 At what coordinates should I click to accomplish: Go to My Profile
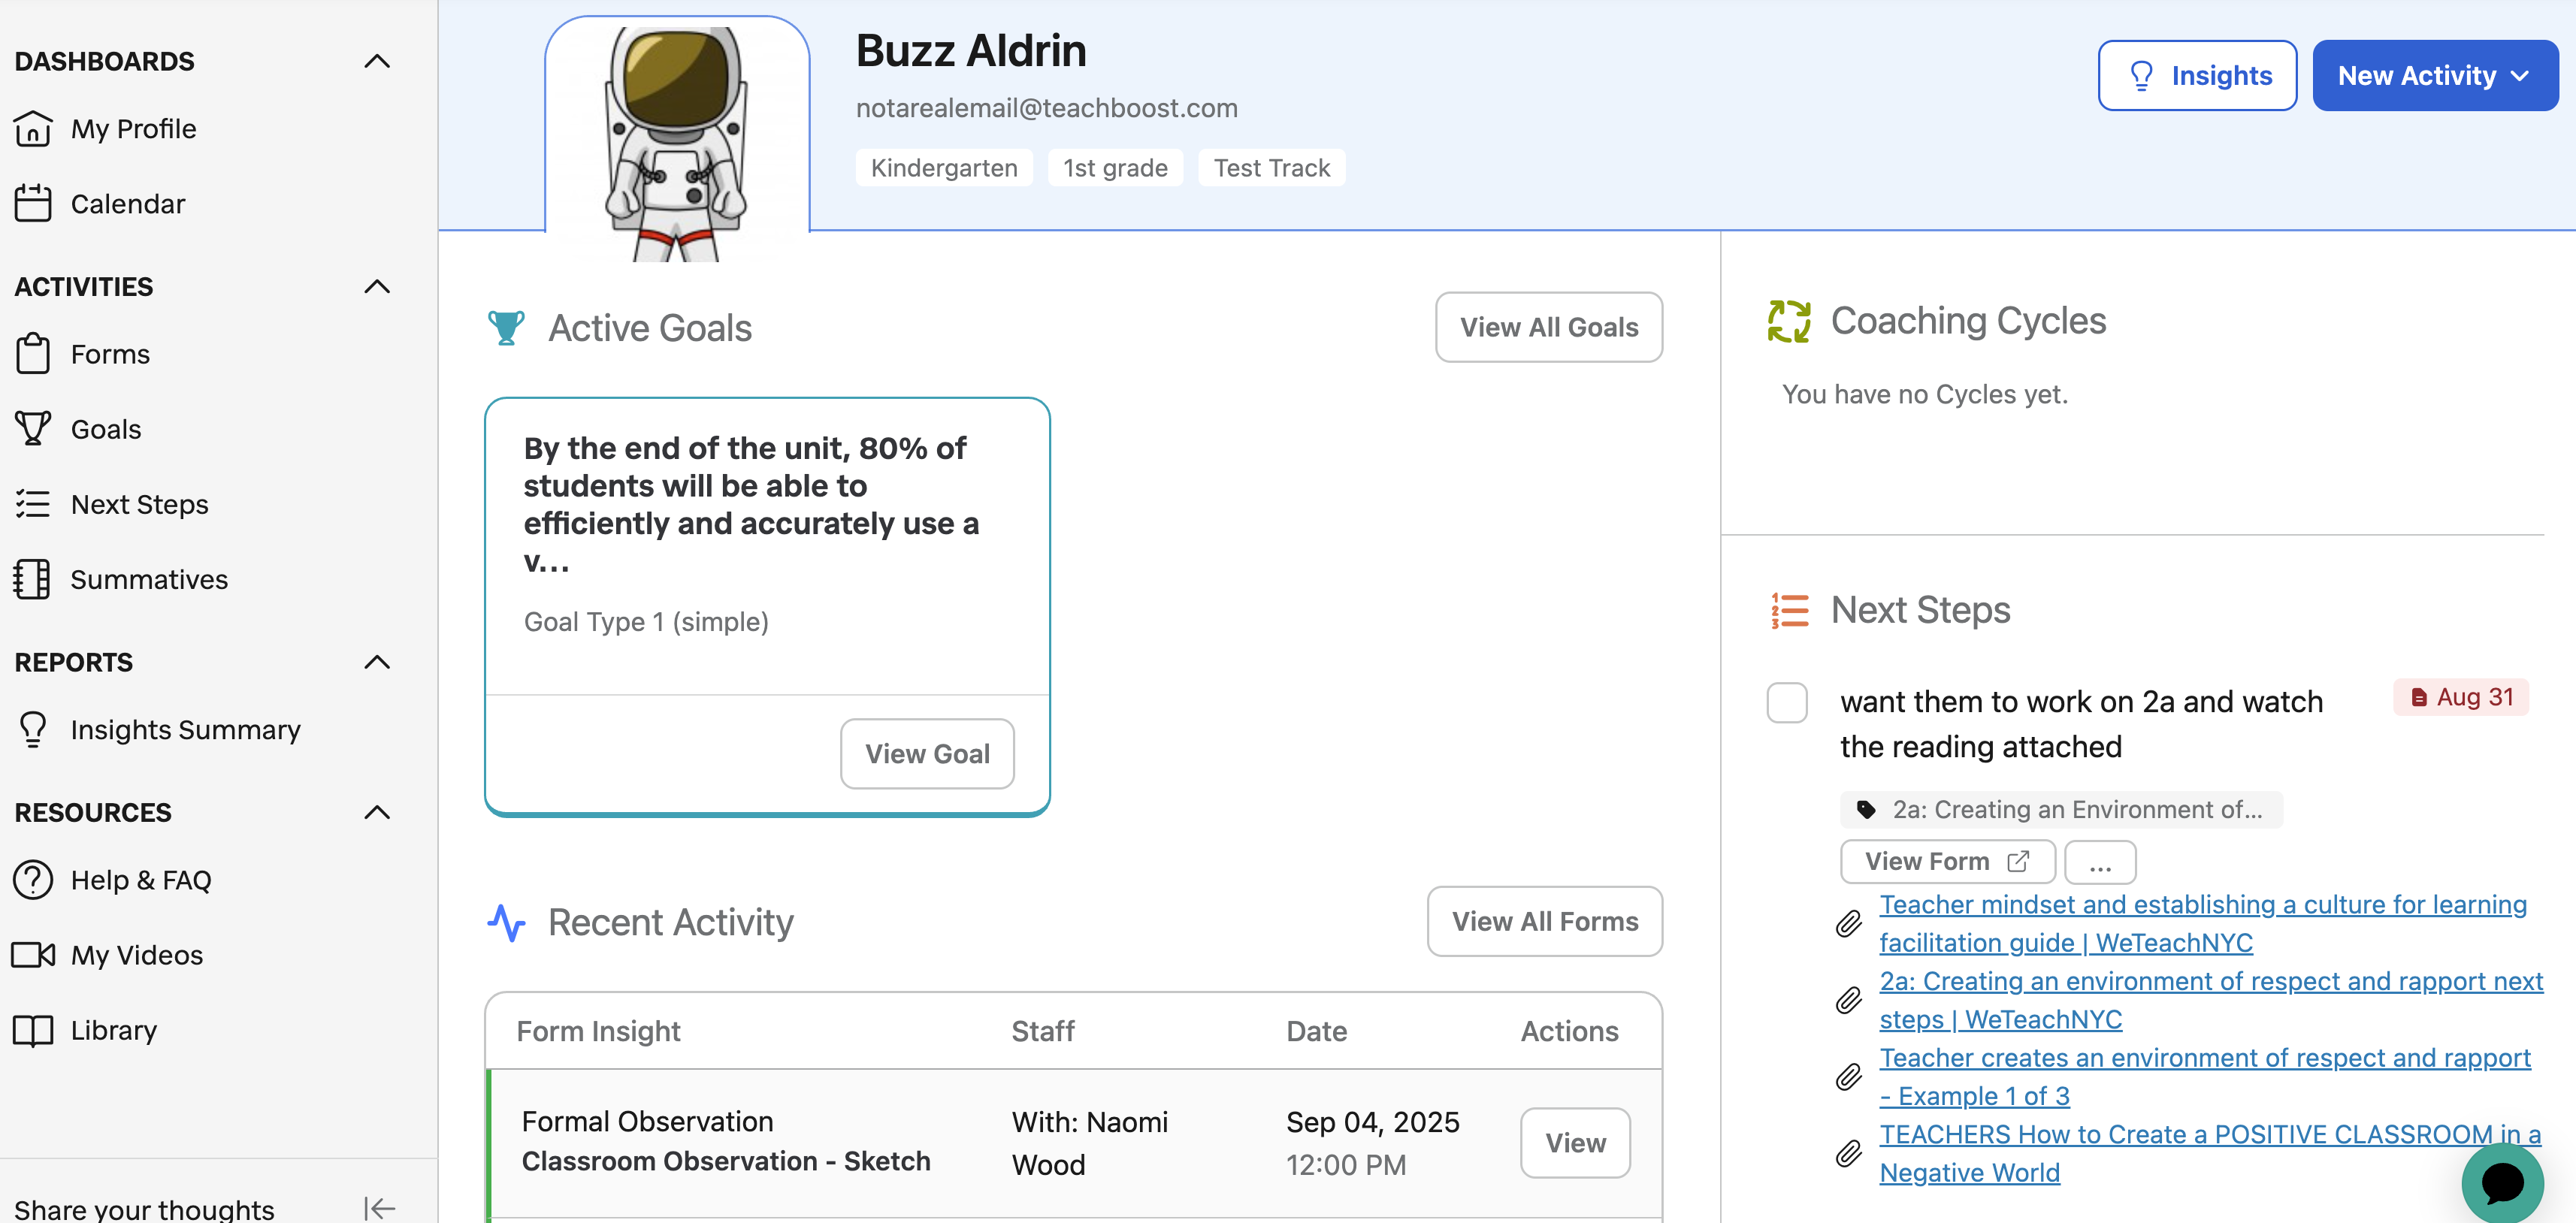pos(133,129)
